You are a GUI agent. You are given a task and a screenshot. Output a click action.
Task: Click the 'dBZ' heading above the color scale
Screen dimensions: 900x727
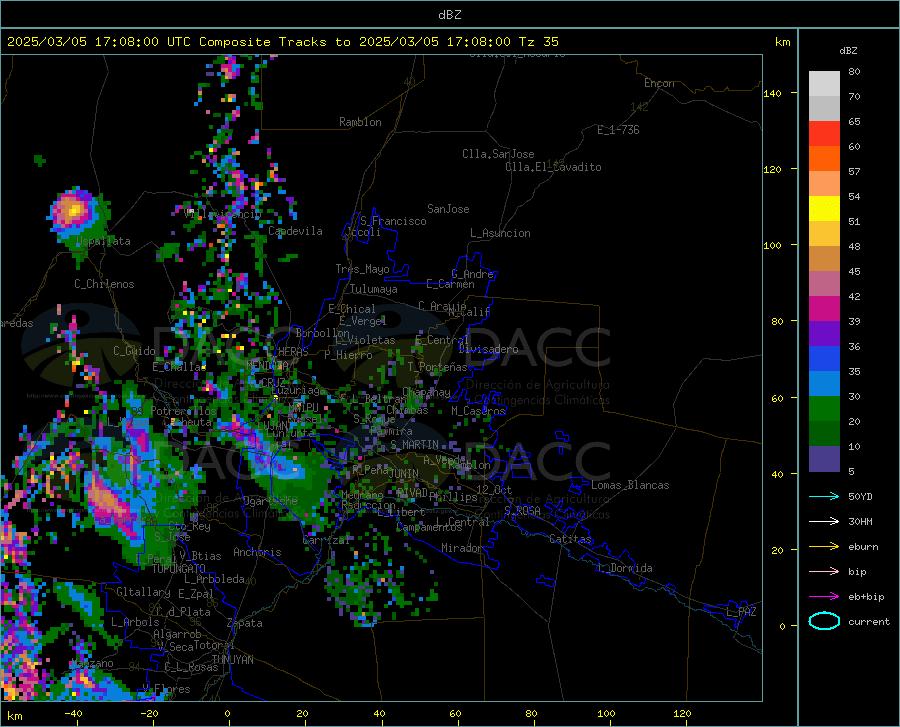[x=848, y=50]
